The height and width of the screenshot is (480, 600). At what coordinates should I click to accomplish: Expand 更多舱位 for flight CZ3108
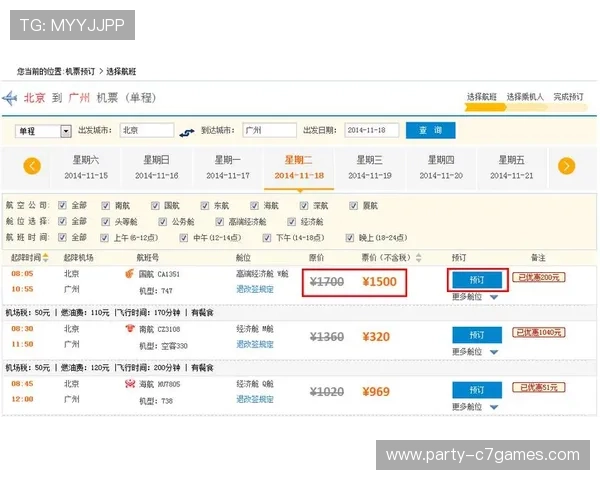475,352
